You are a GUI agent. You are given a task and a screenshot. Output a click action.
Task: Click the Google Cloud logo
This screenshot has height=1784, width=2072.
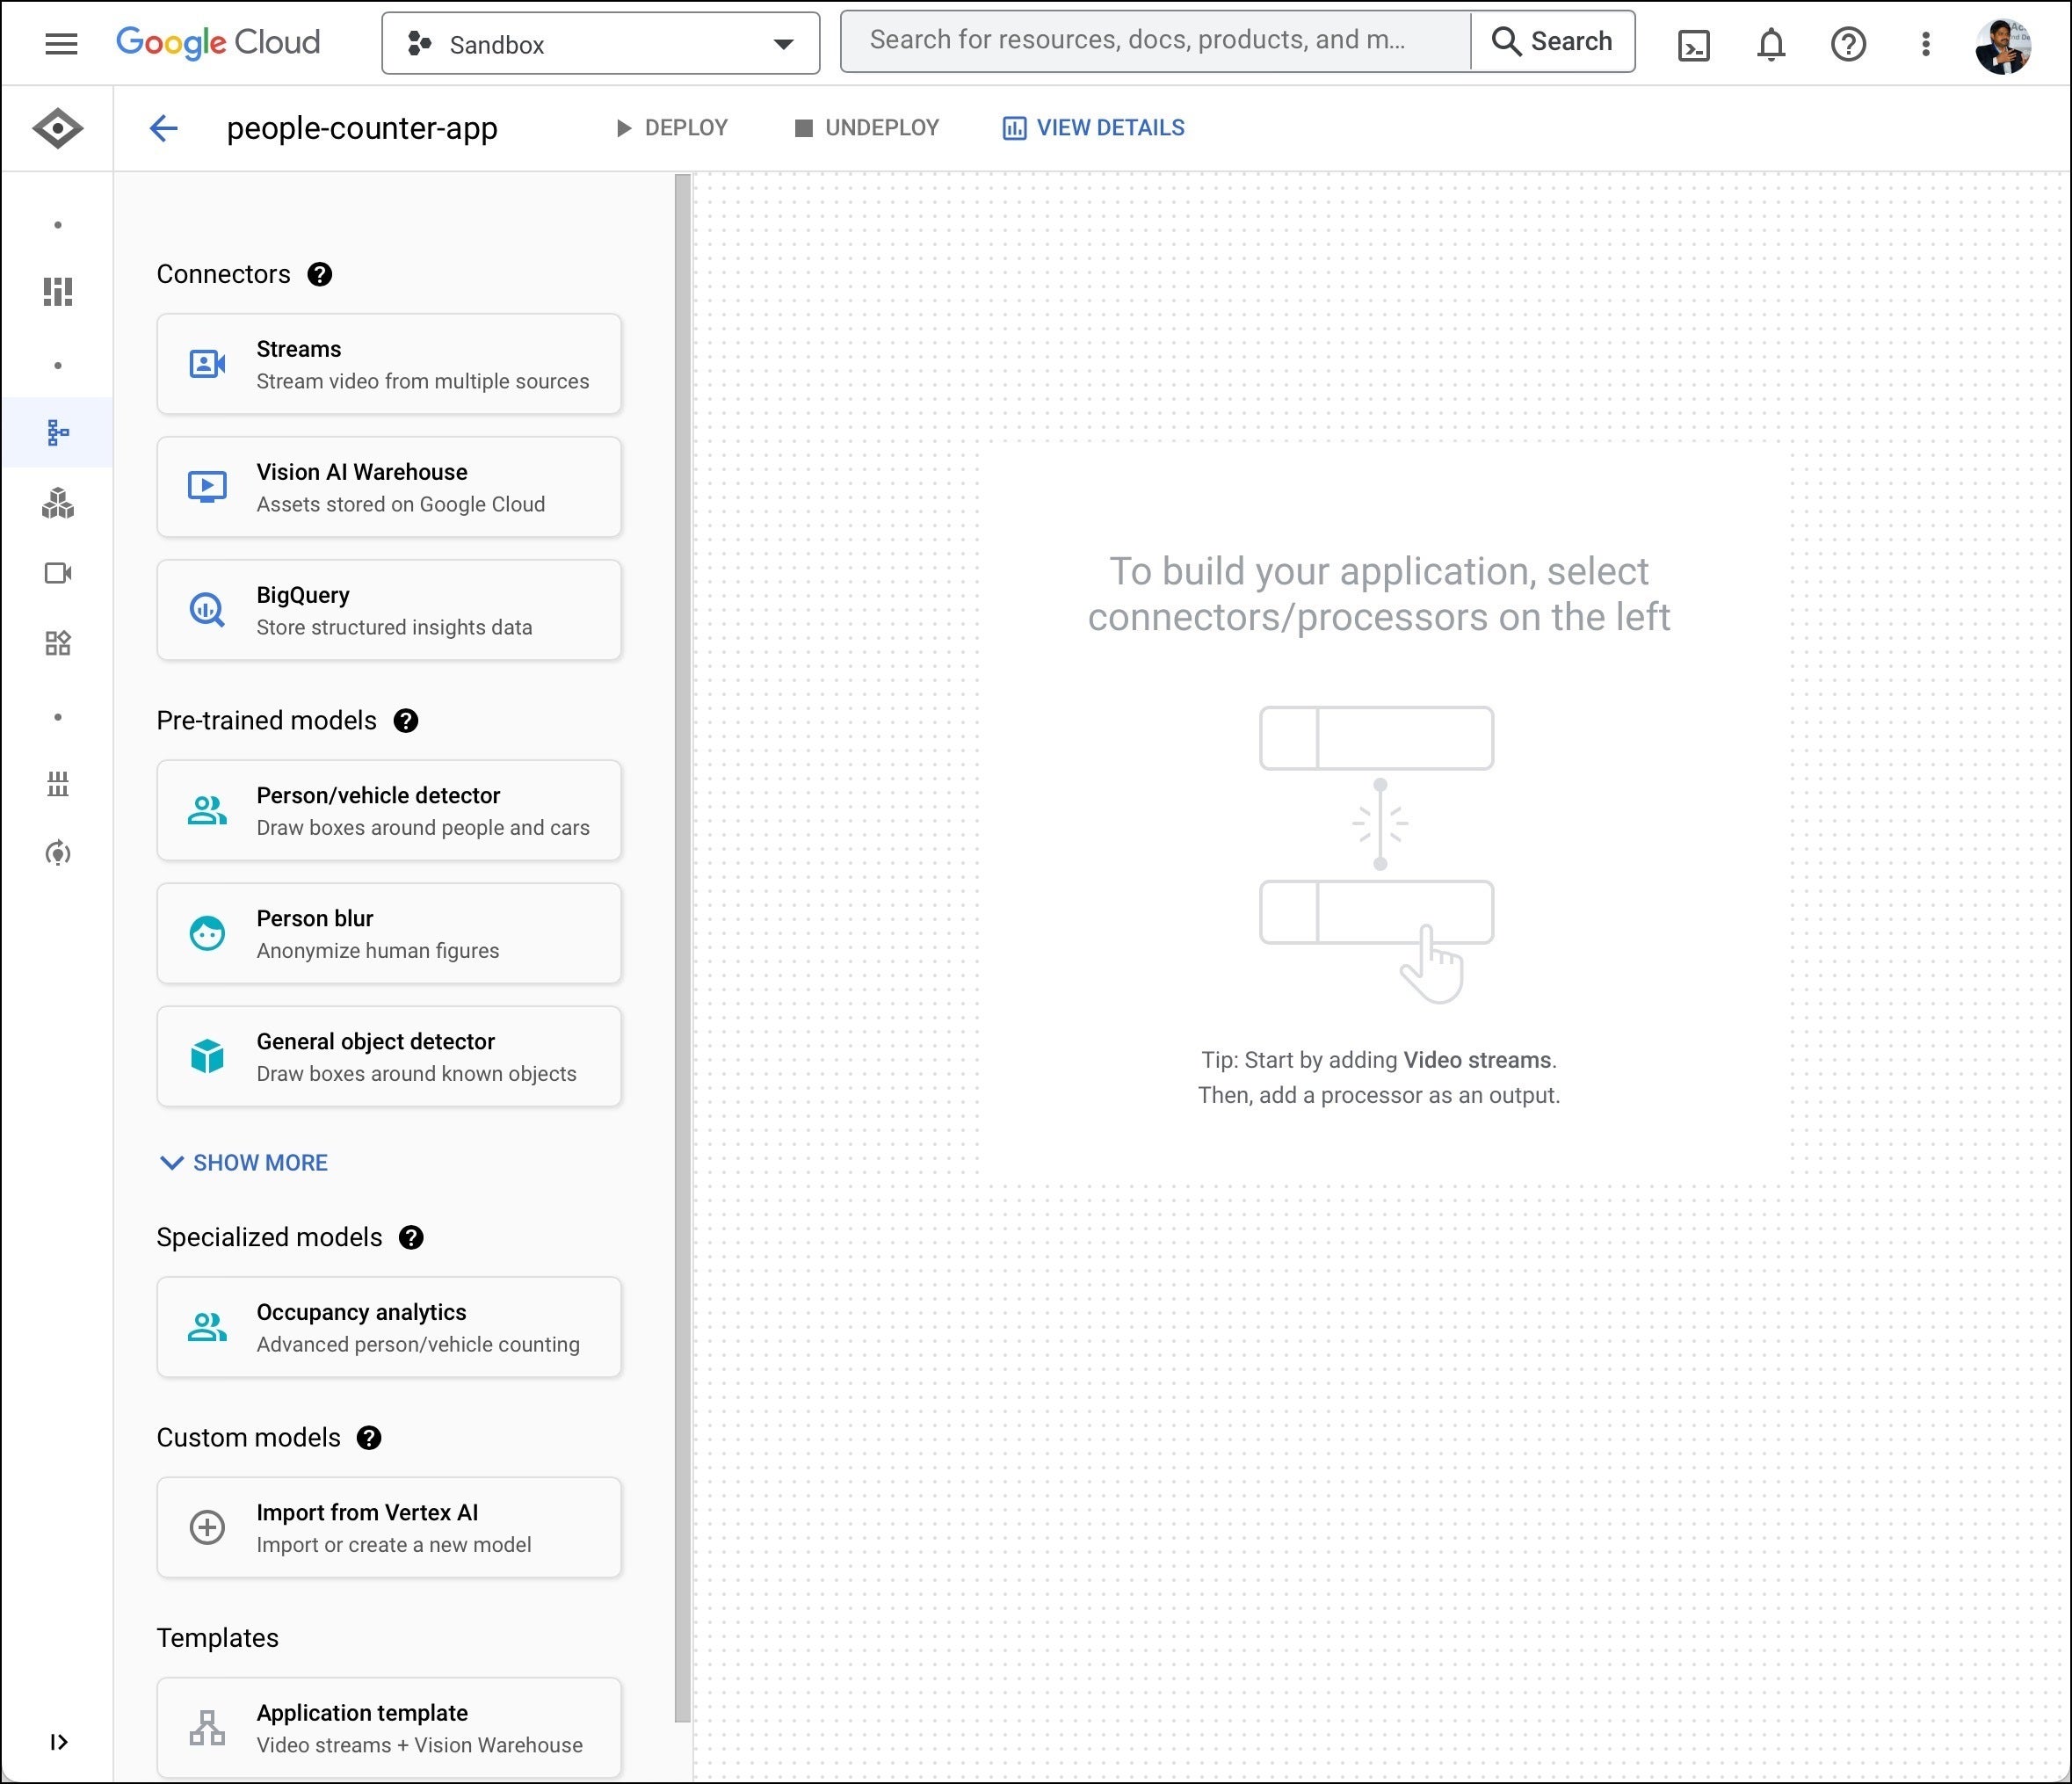coord(218,43)
